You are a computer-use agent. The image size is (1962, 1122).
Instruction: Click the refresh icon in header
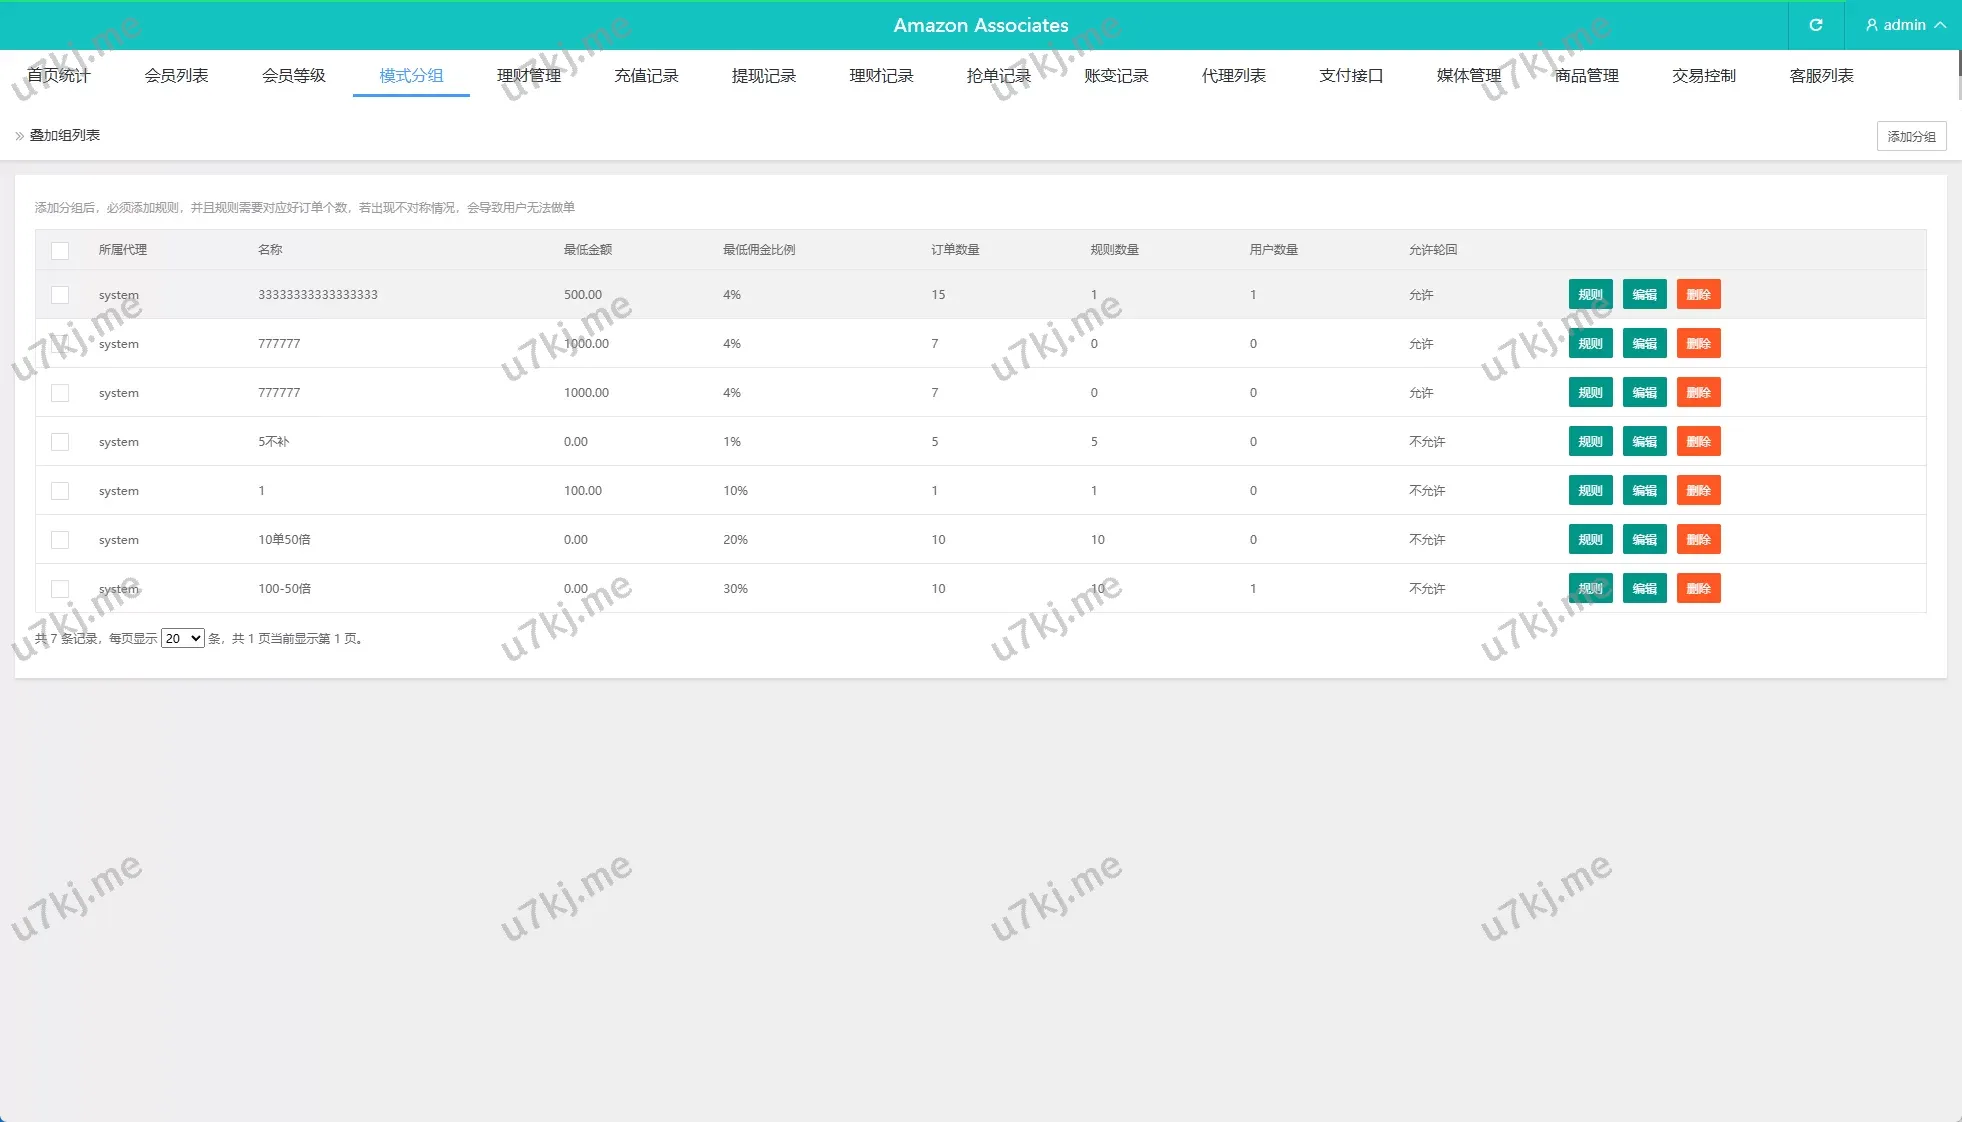tap(1816, 25)
